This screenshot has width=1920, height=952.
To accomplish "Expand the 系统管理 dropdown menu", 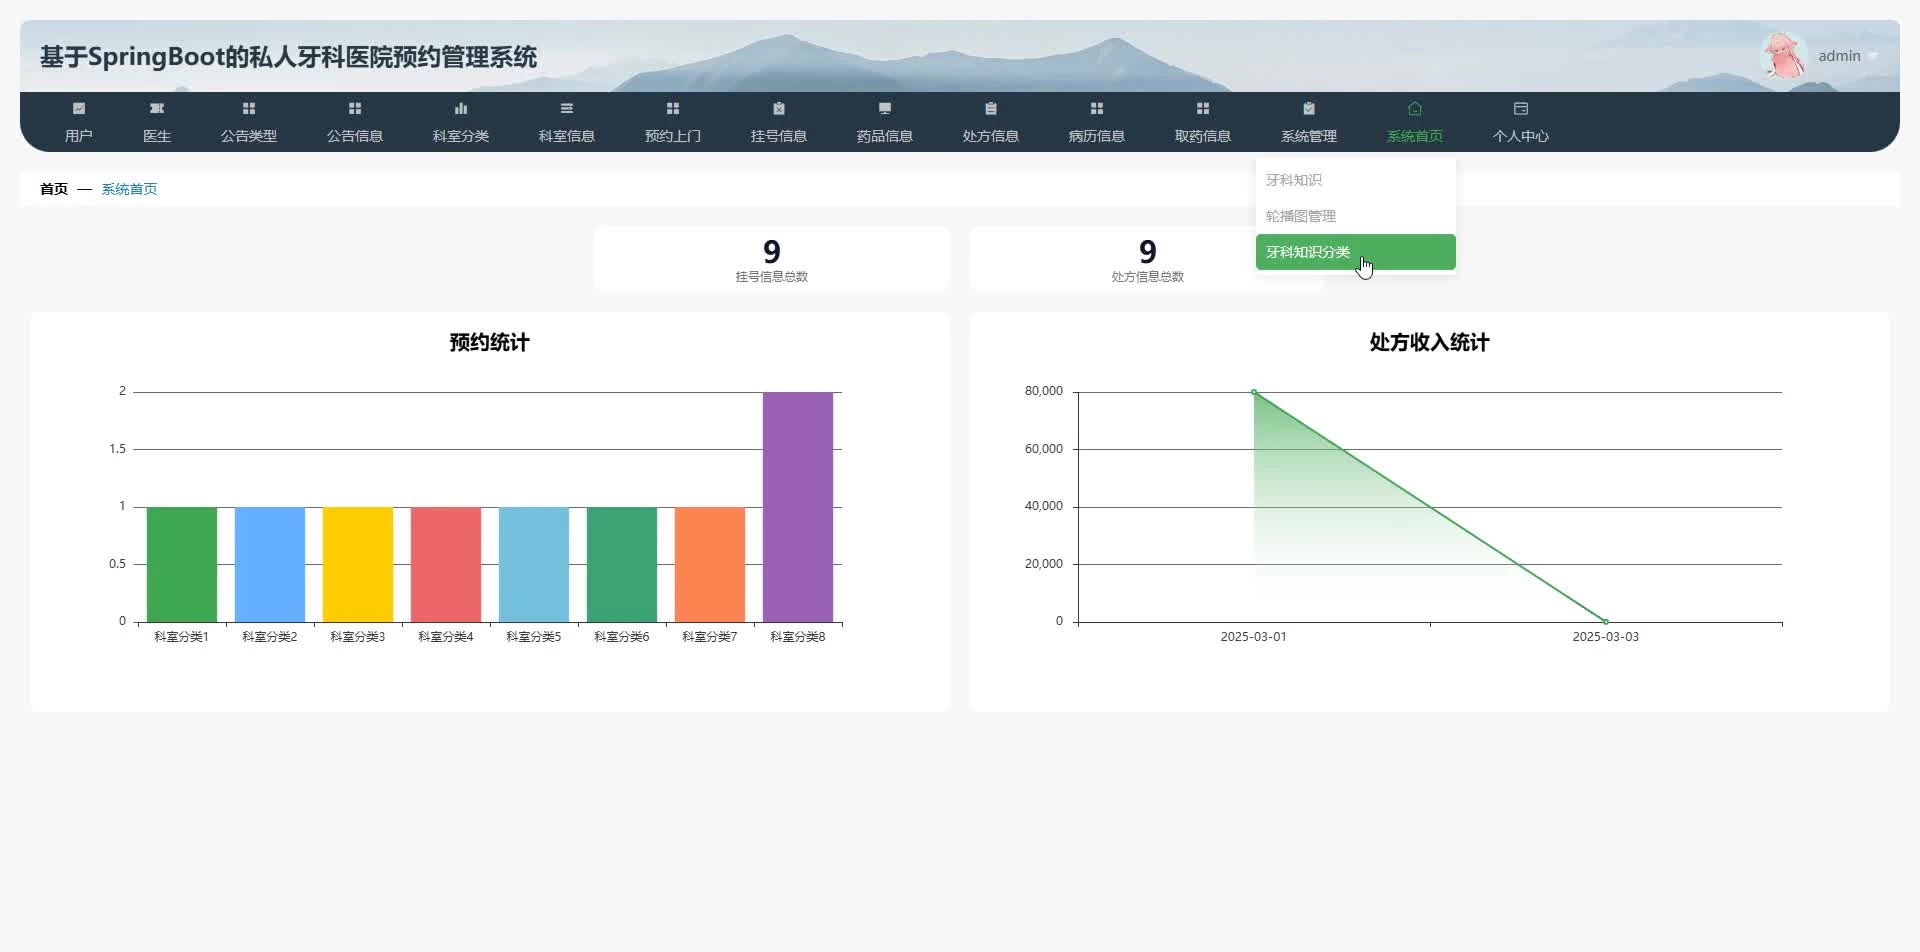I will 1309,122.
